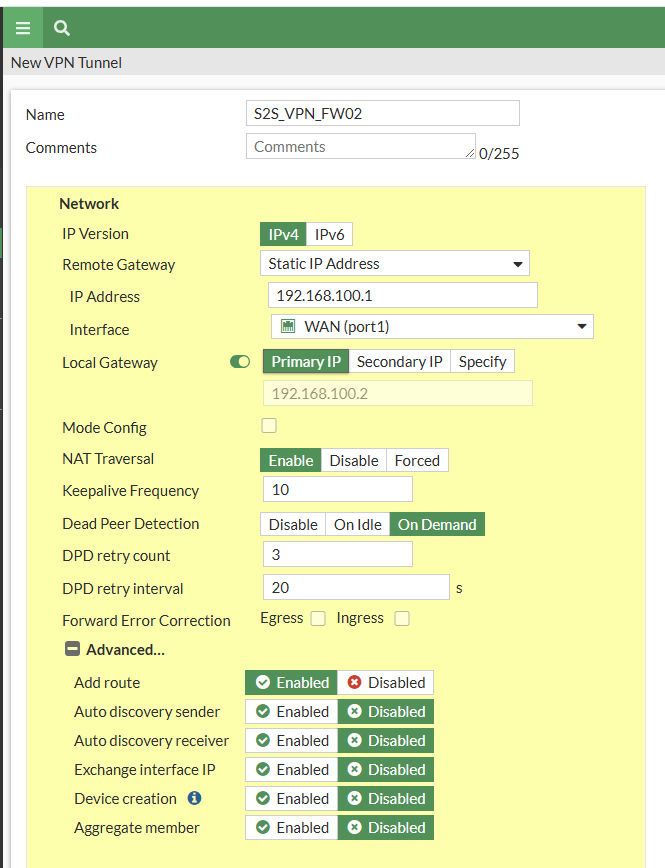665x868 pixels.
Task: Choose Secondary IP for Local Gateway
Action: click(399, 361)
